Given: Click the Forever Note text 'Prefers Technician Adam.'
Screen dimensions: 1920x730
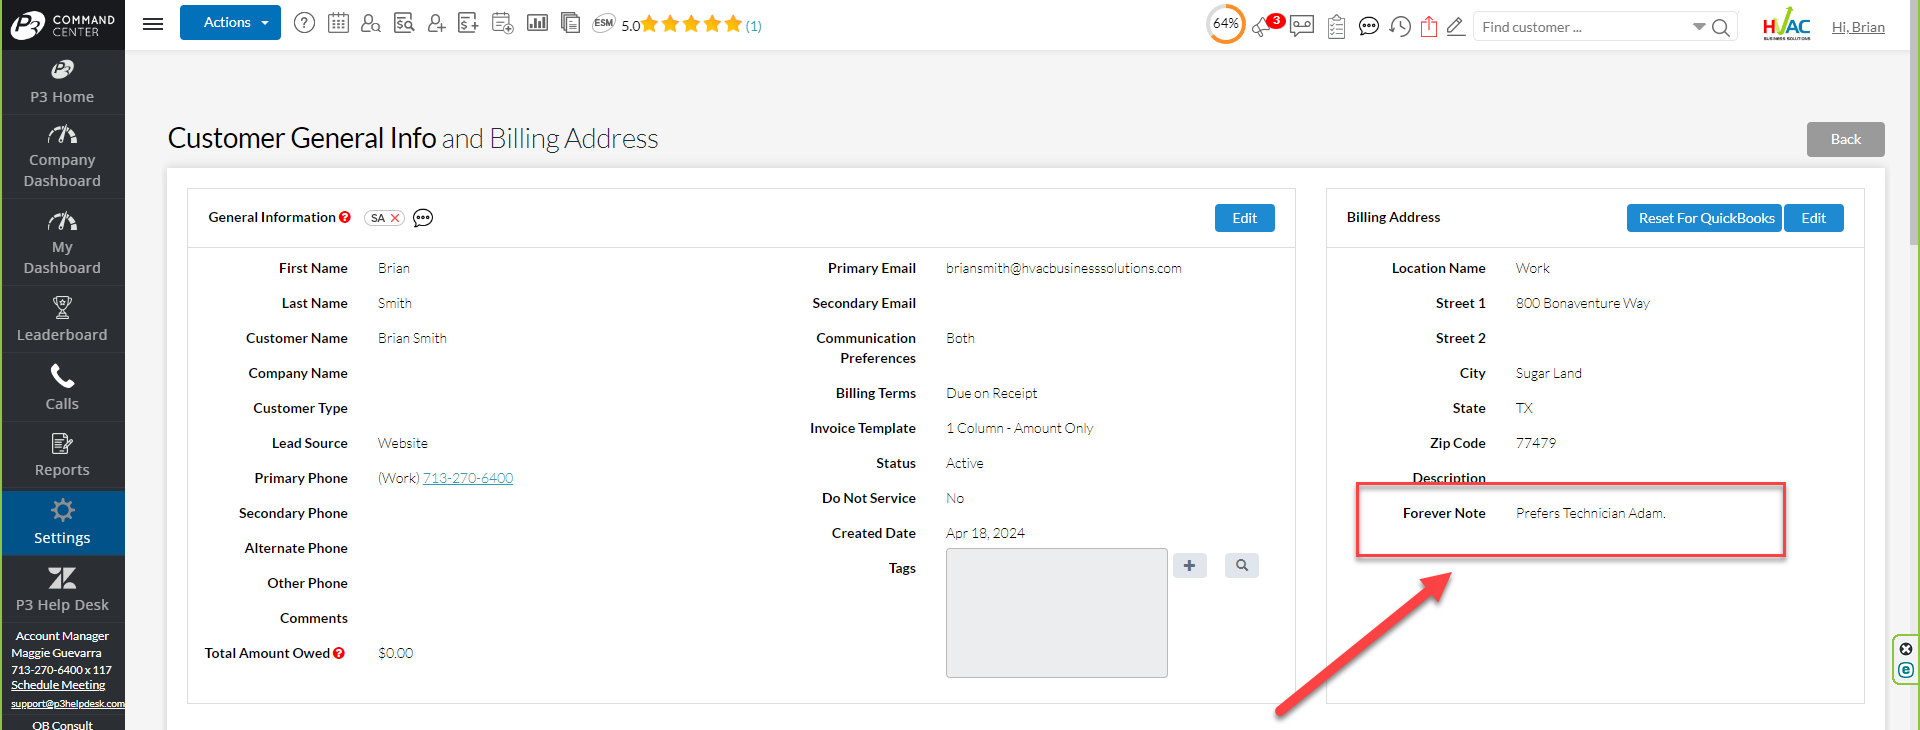Looking at the screenshot, I should pos(1590,513).
